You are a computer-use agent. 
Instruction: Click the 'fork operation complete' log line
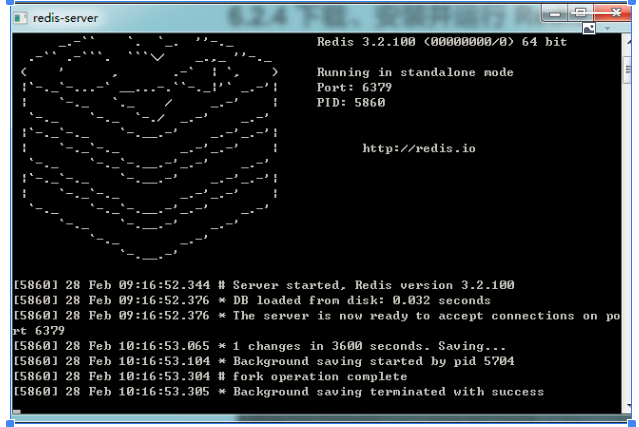click(210, 376)
